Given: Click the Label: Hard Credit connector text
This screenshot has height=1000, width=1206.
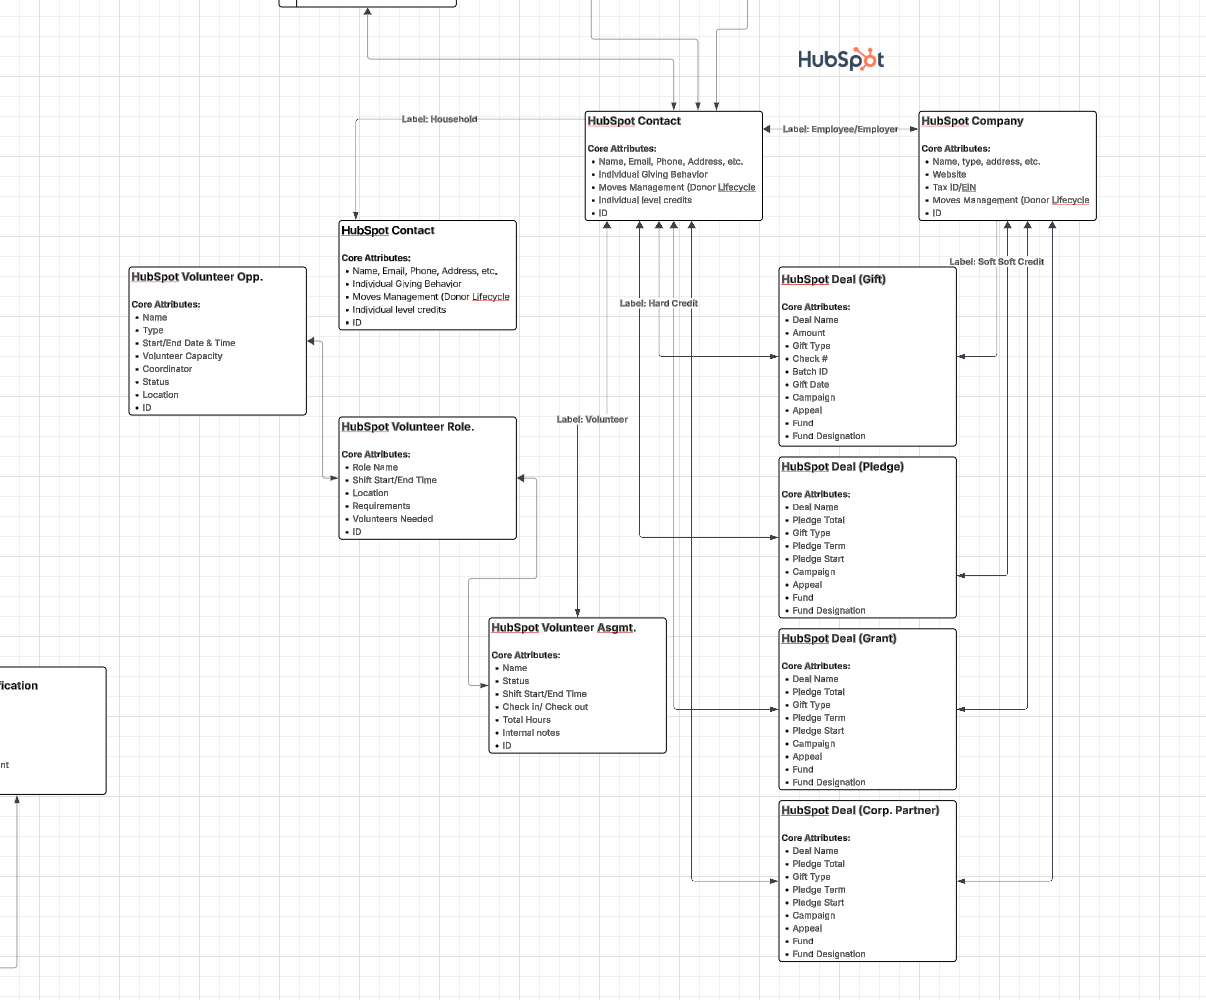Looking at the screenshot, I should pos(658,303).
